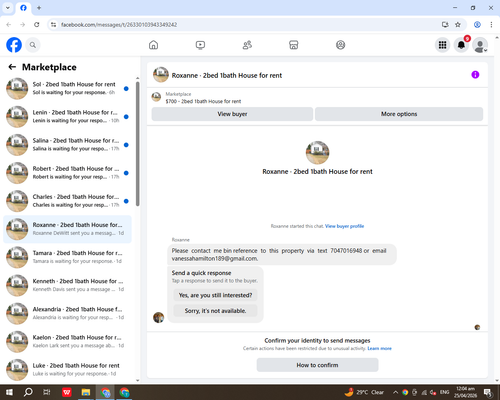Viewport: 500px width, 400px height.
Task: Open new browser tab
Action: (39, 8)
